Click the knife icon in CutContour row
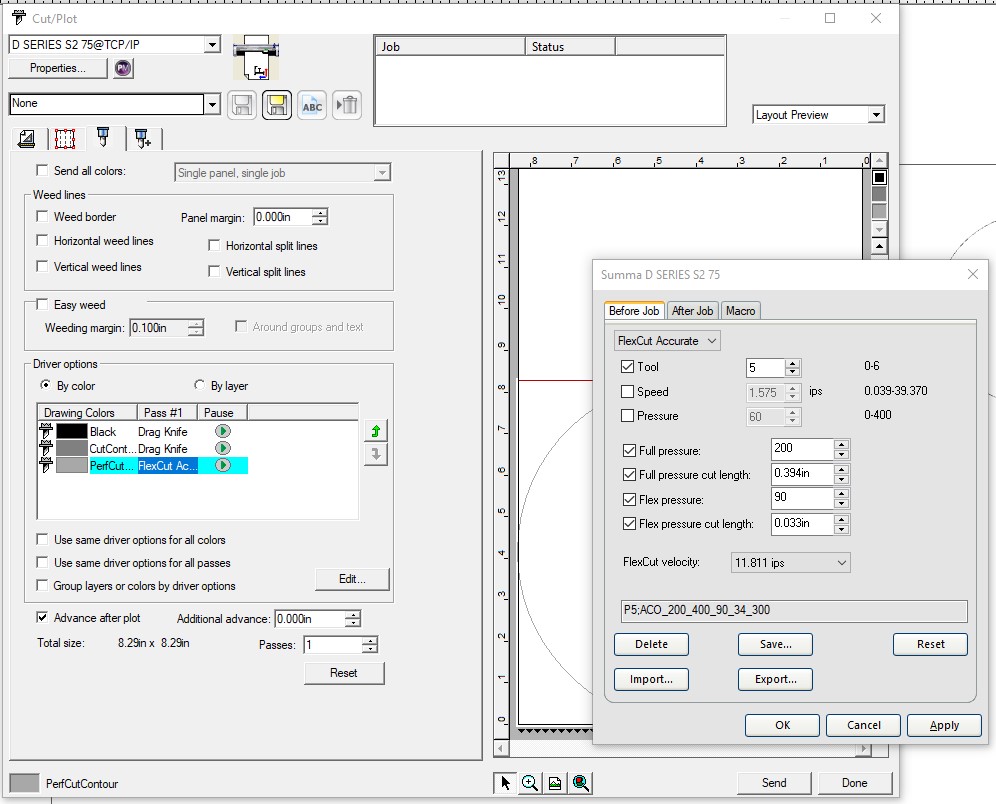The height and width of the screenshot is (804, 996). [46, 448]
